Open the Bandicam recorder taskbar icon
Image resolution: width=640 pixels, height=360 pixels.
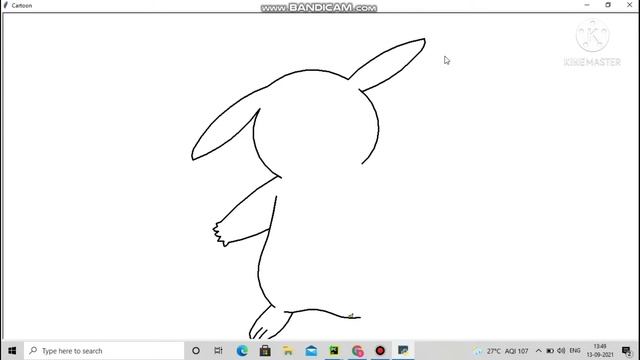click(380, 351)
